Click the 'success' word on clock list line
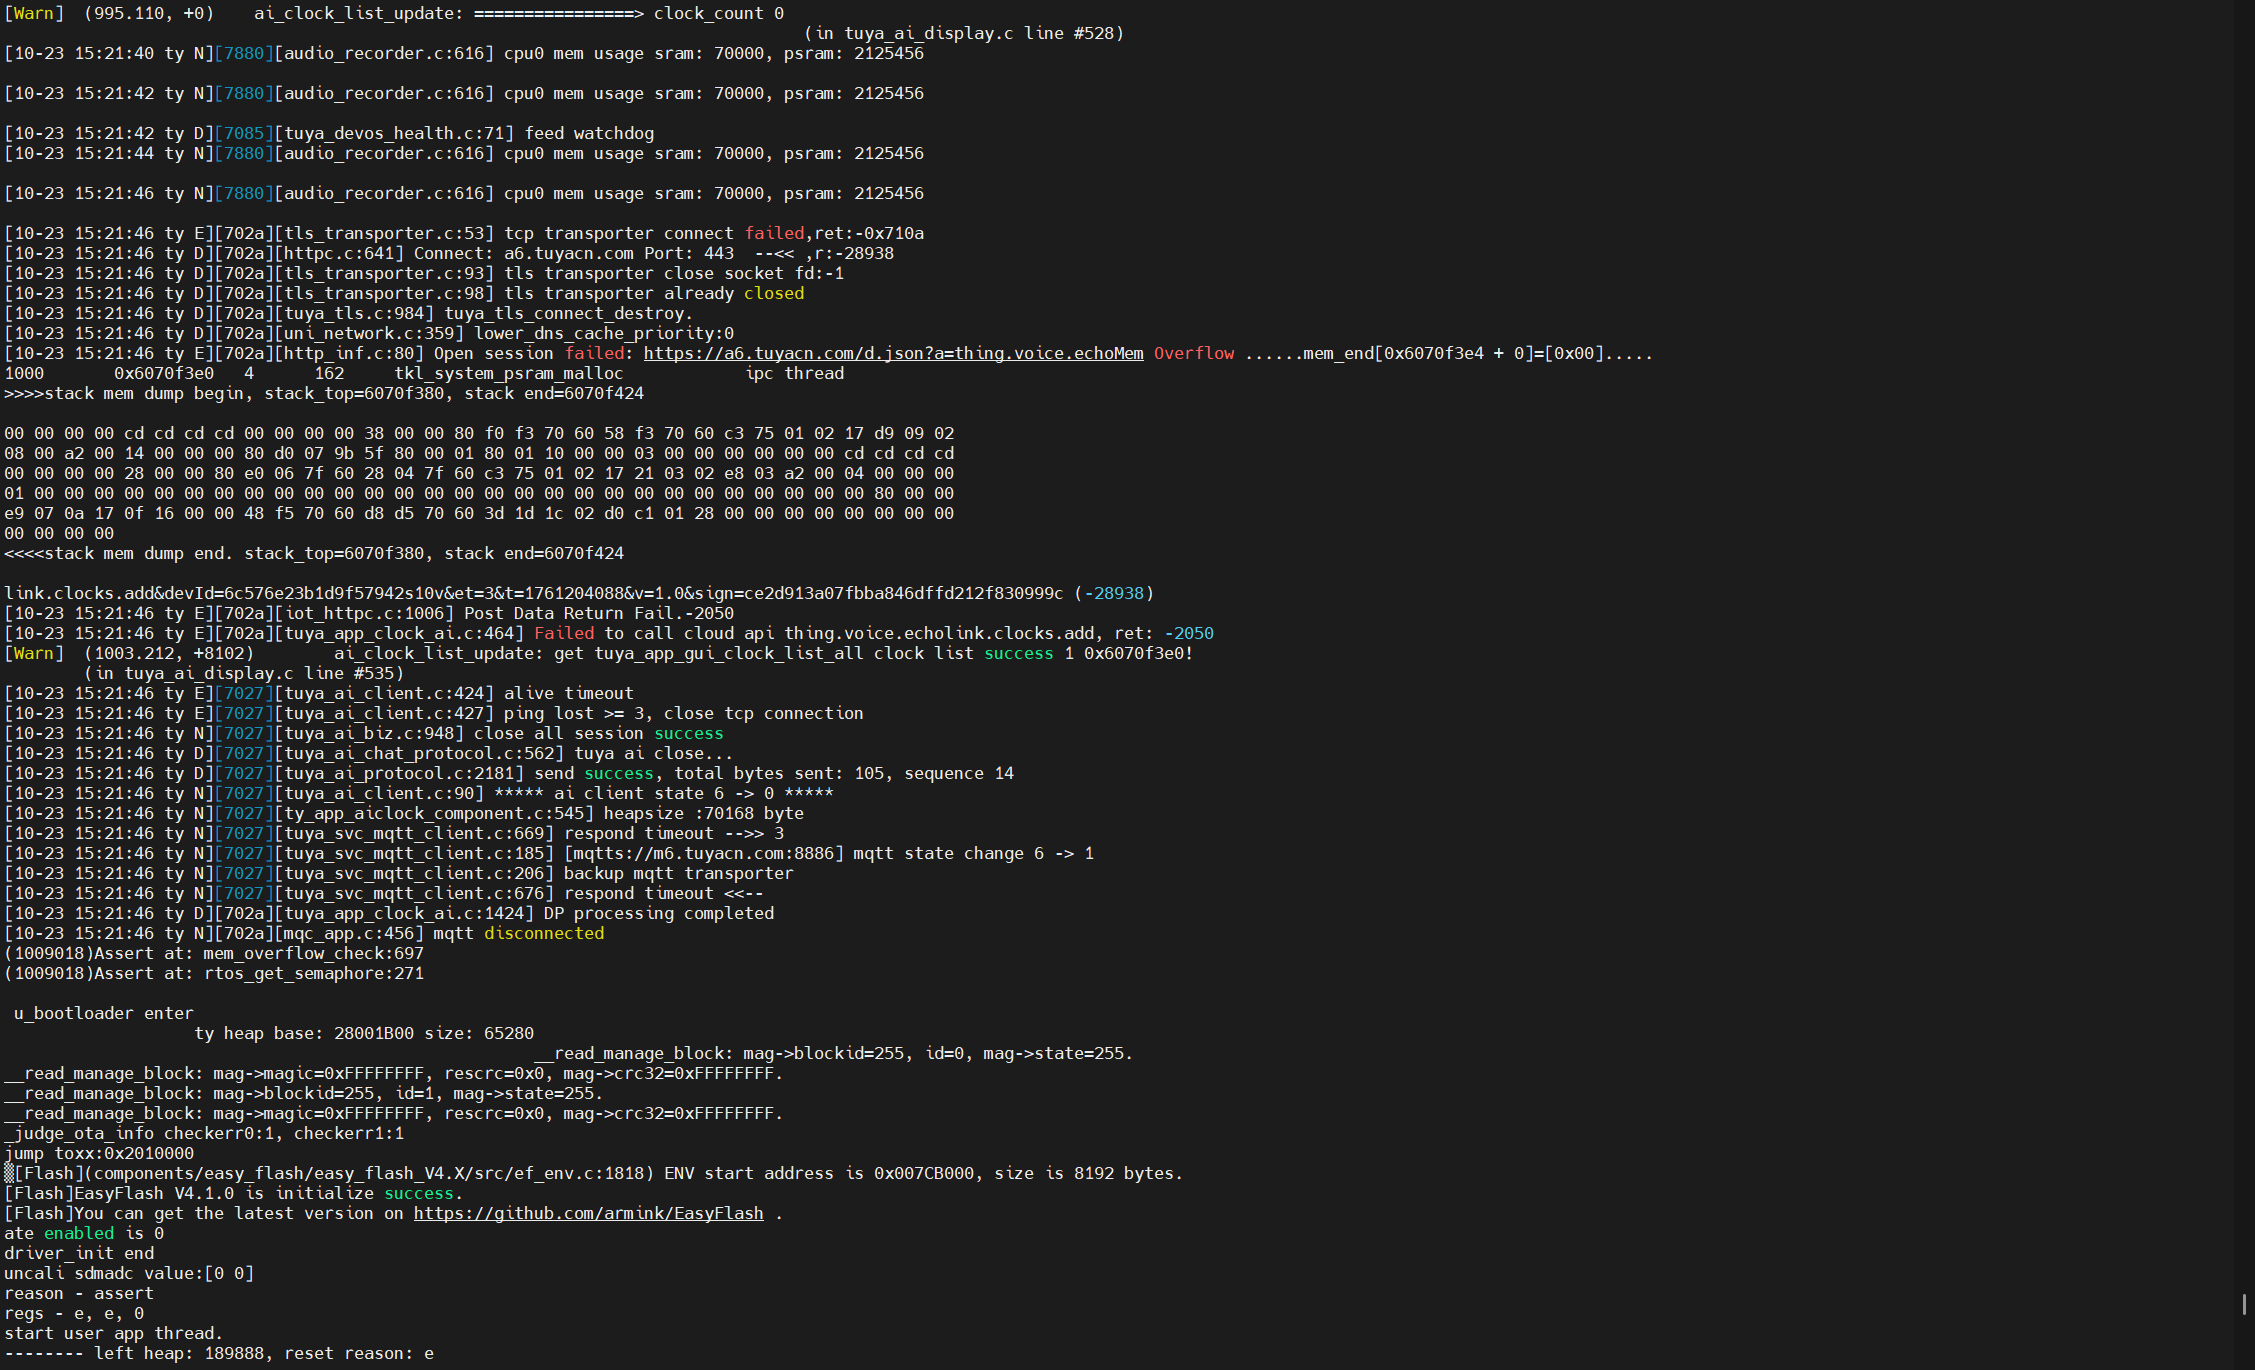The height and width of the screenshot is (1370, 2255). click(1018, 653)
